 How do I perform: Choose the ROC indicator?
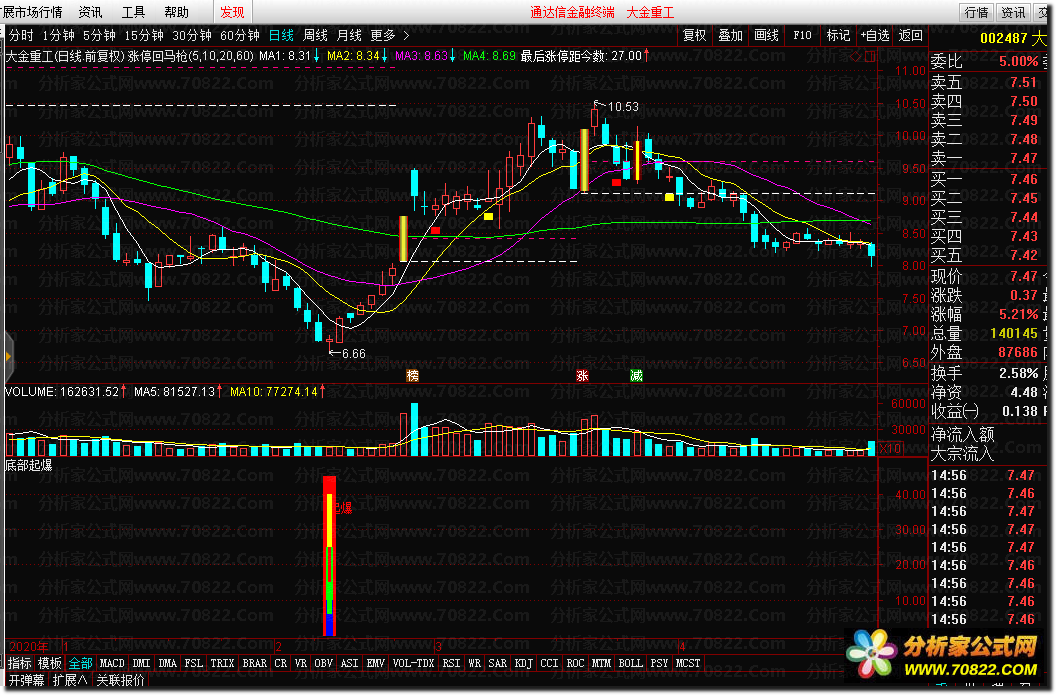(x=575, y=663)
